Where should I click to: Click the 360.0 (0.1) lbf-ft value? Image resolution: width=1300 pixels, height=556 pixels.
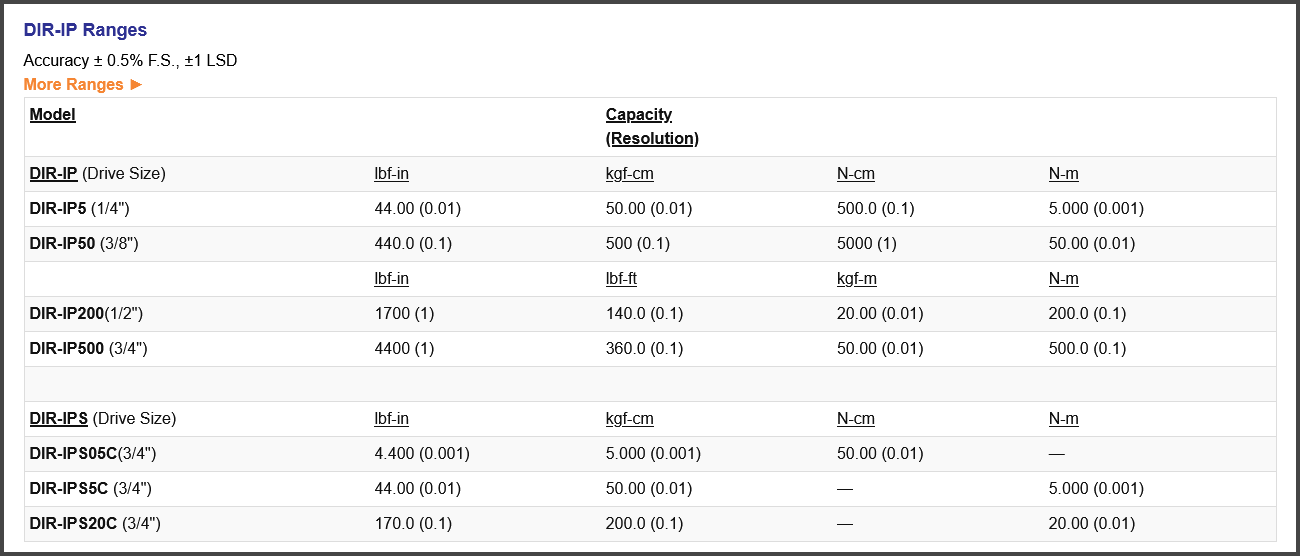coord(644,349)
